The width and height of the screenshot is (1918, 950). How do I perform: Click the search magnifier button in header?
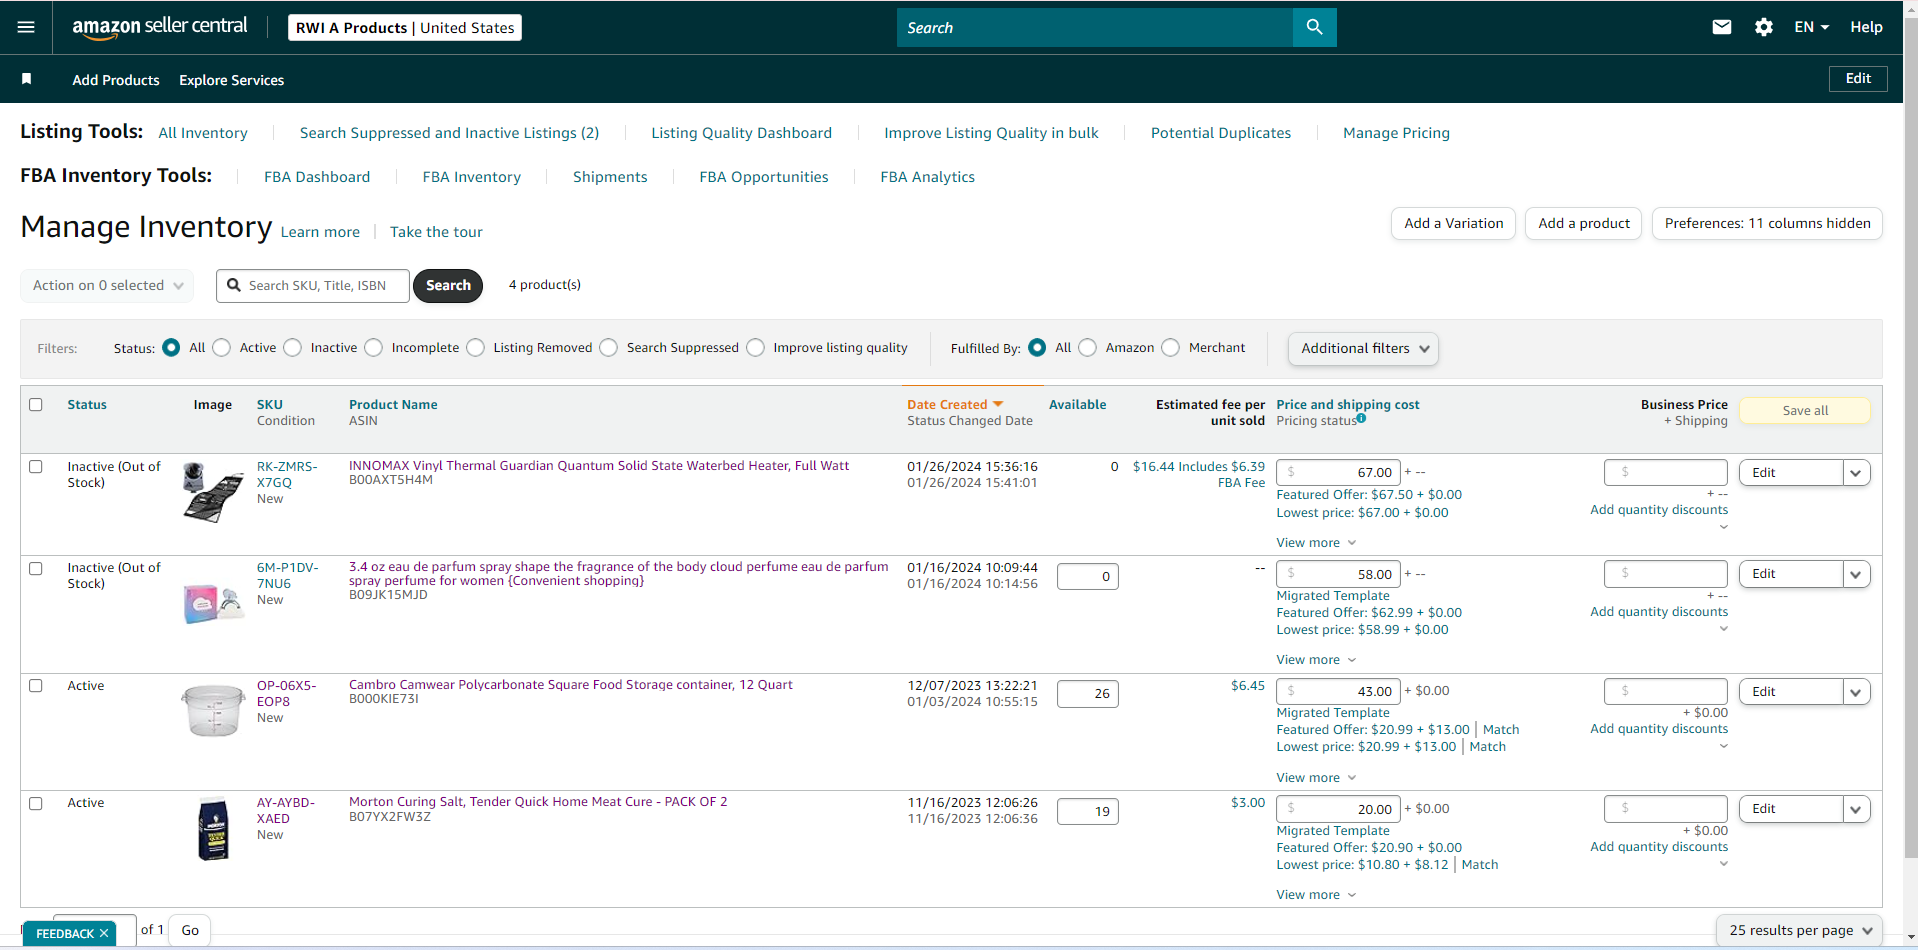[1314, 27]
